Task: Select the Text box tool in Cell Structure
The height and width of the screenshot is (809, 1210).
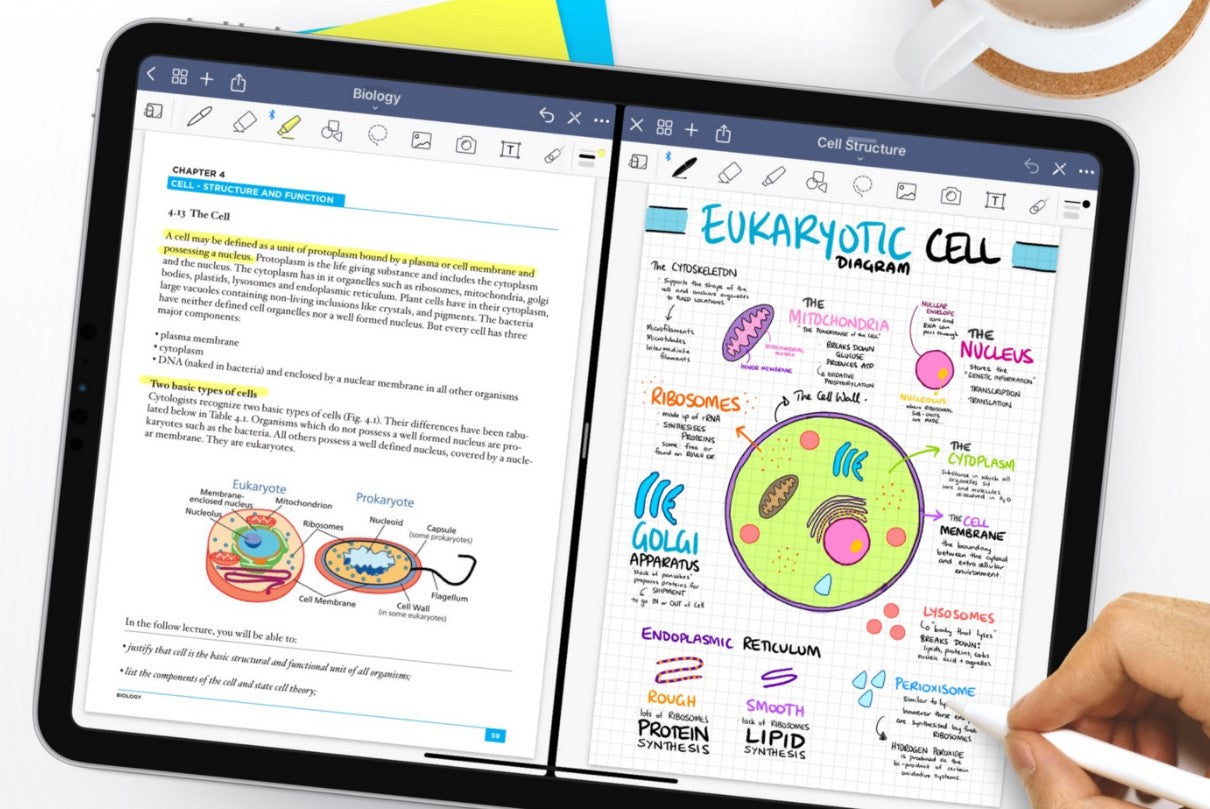Action: point(994,200)
